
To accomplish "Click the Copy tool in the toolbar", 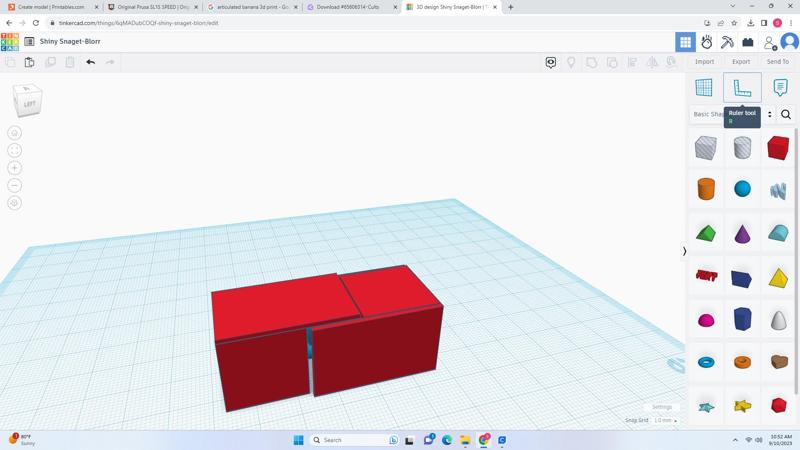I will pos(10,62).
